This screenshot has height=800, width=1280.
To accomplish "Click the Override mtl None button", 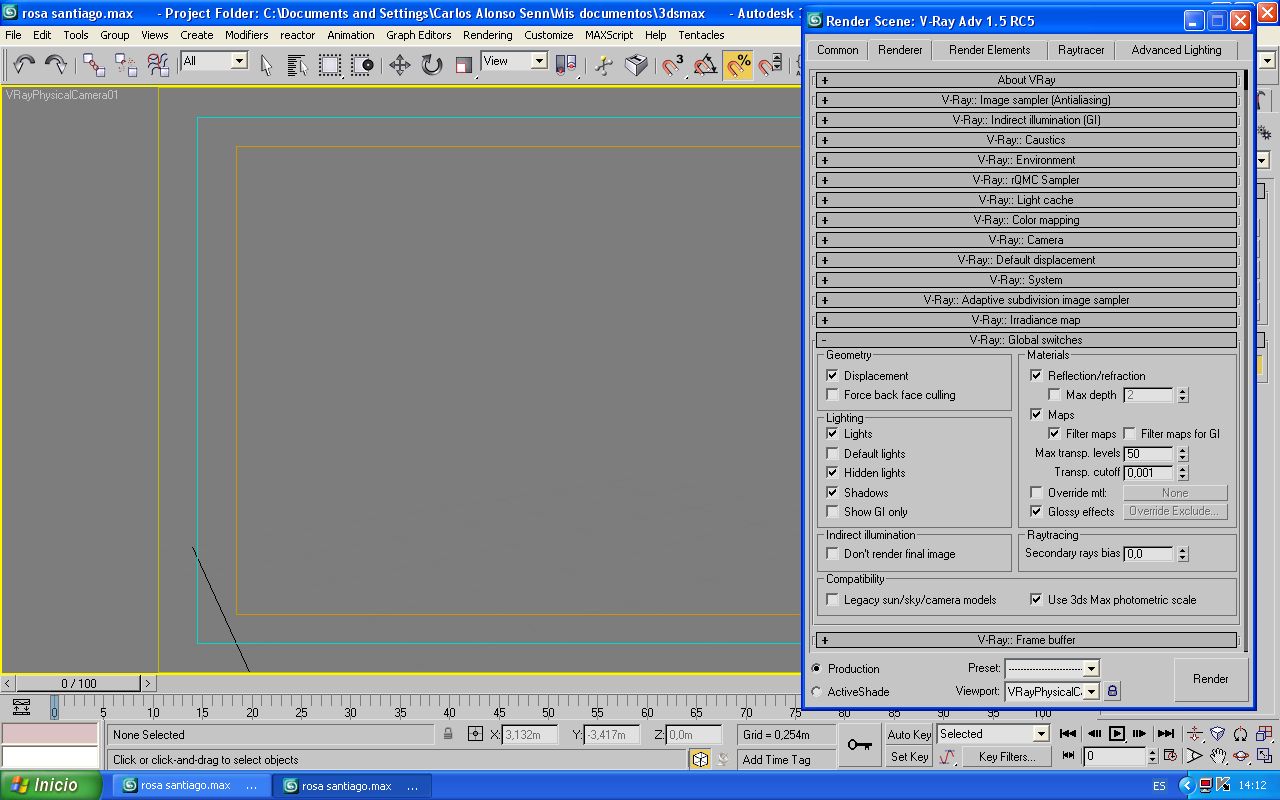I will 1175,493.
